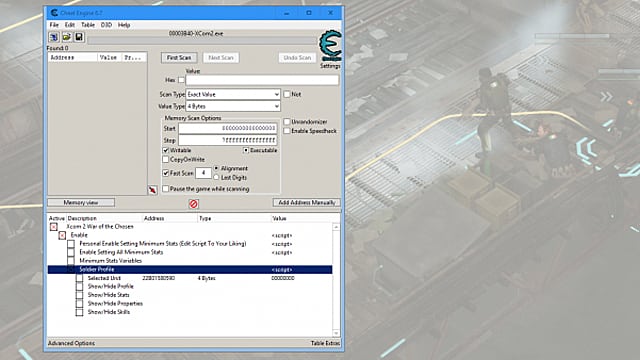Toggle the Not checkbox
The width and height of the screenshot is (640, 360).
(x=287, y=94)
